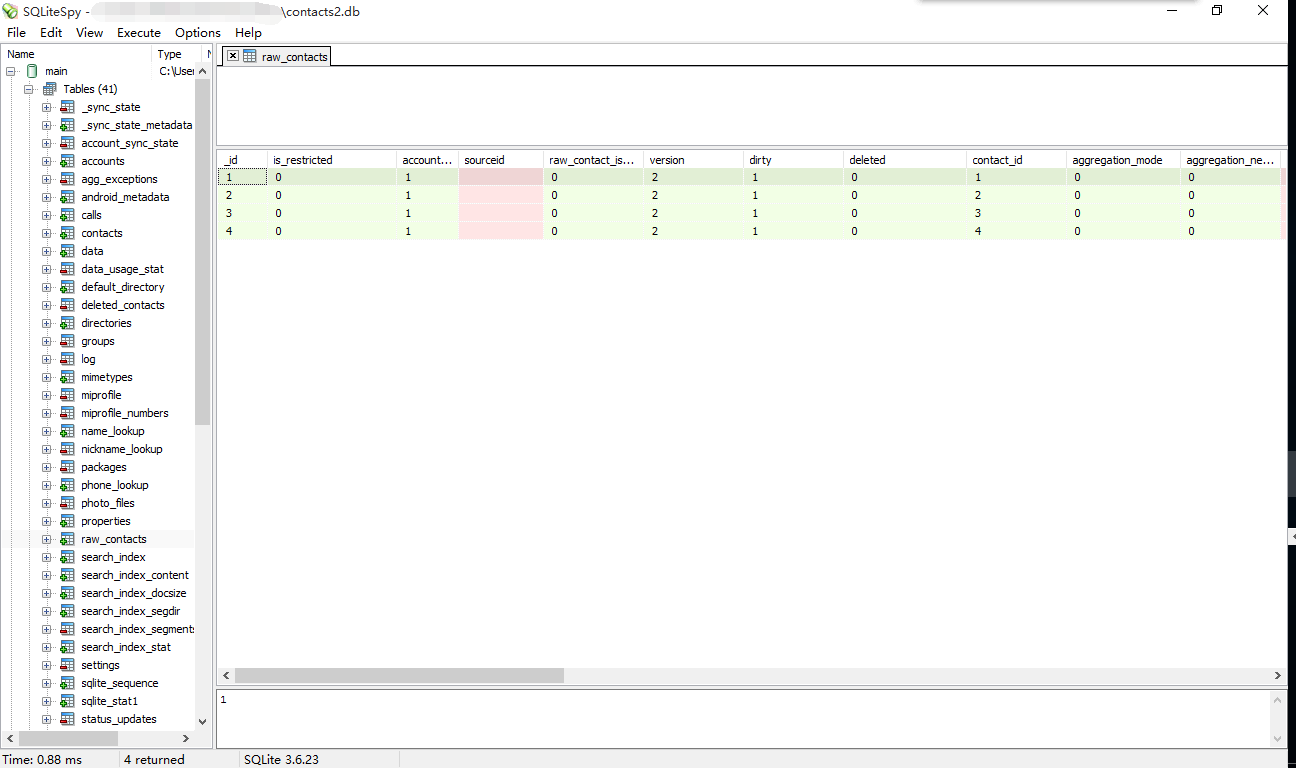Click the groups table icon
The width and height of the screenshot is (1296, 768).
pos(67,341)
